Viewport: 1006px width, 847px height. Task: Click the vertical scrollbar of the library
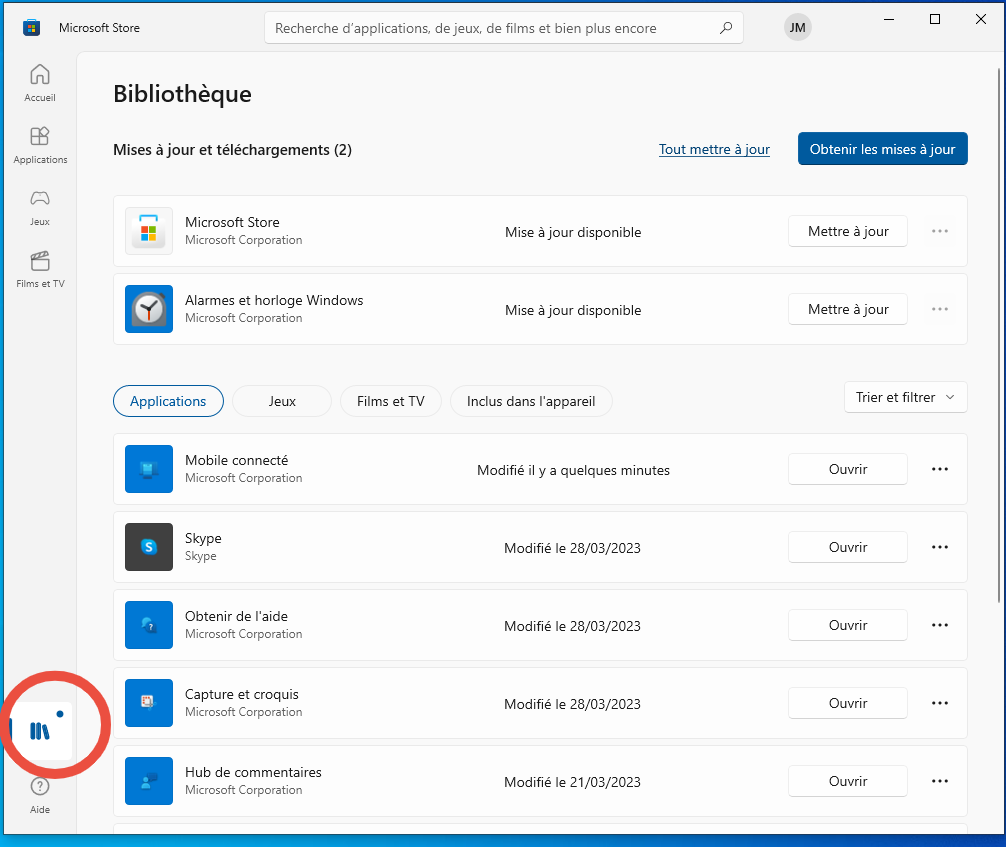tap(998, 334)
